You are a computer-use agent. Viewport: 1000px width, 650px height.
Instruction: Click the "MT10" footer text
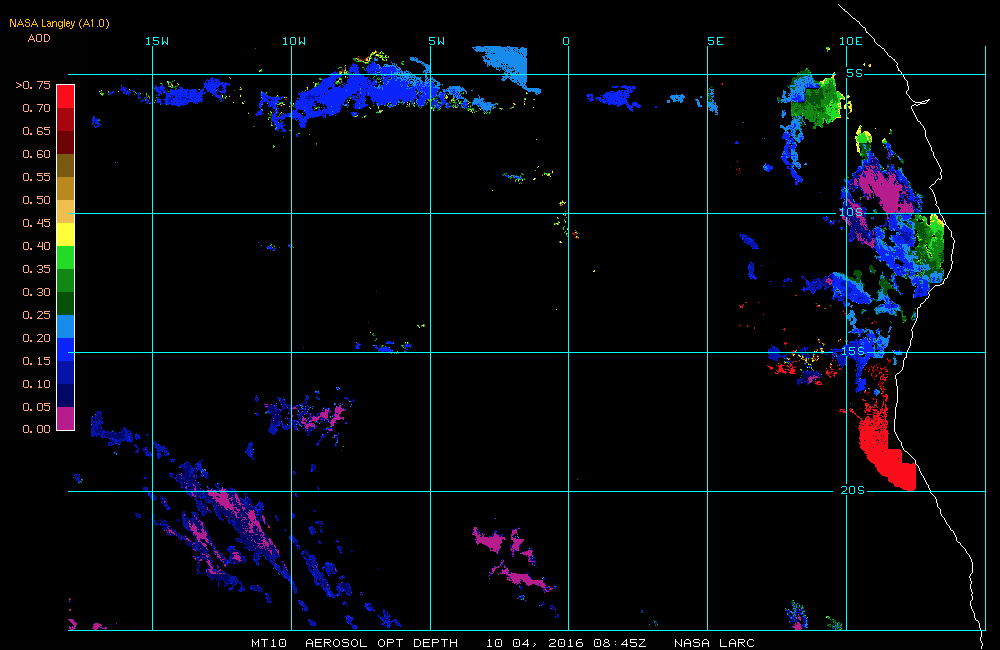269,643
